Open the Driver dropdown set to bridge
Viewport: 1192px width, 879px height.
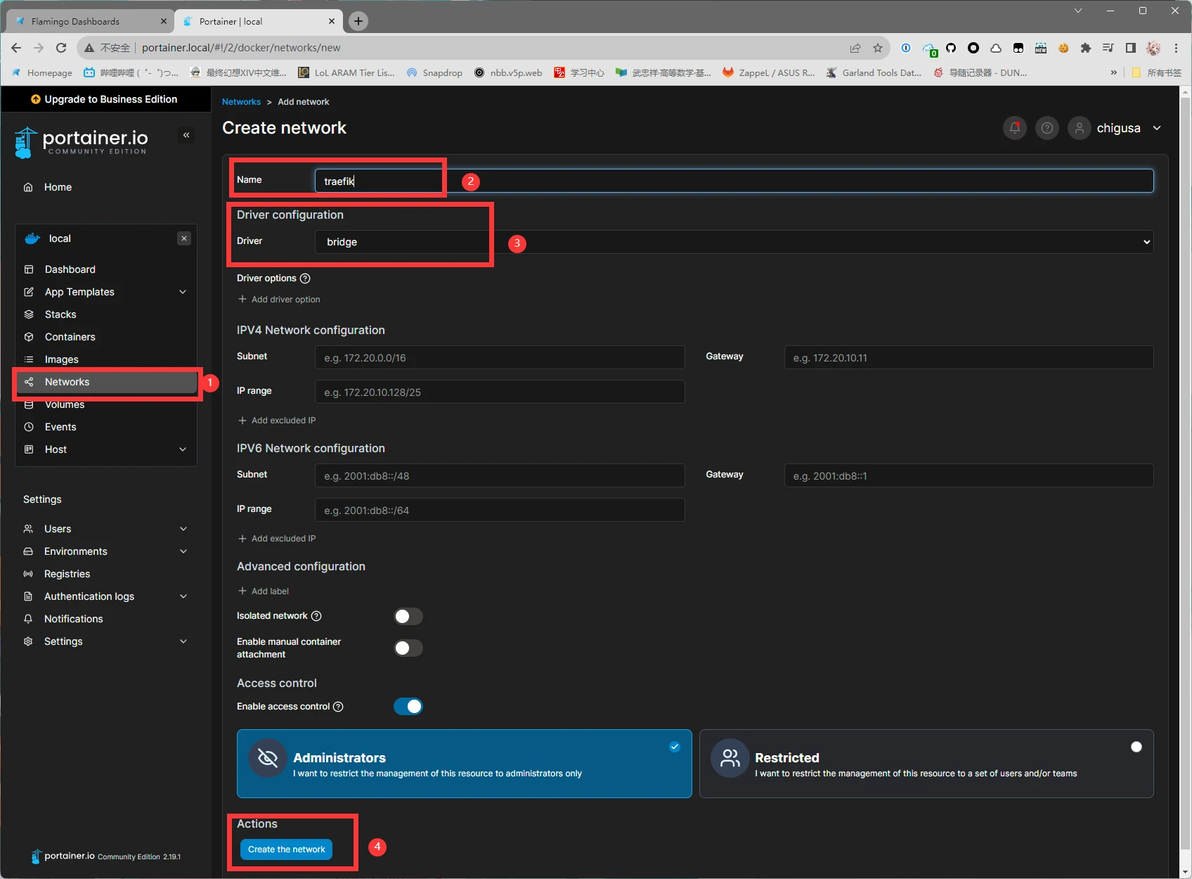(734, 242)
